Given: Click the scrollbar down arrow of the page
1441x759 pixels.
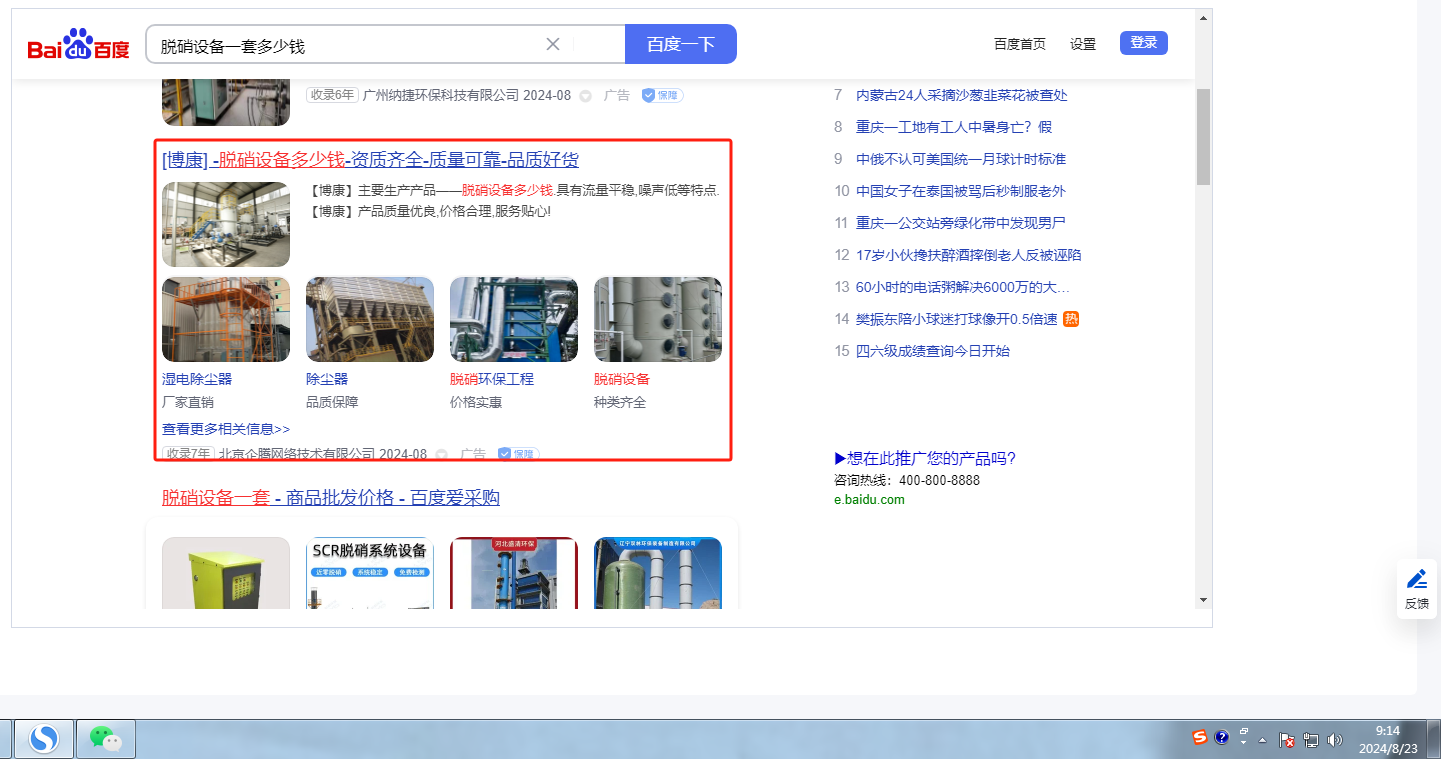Looking at the screenshot, I should tap(1203, 599).
